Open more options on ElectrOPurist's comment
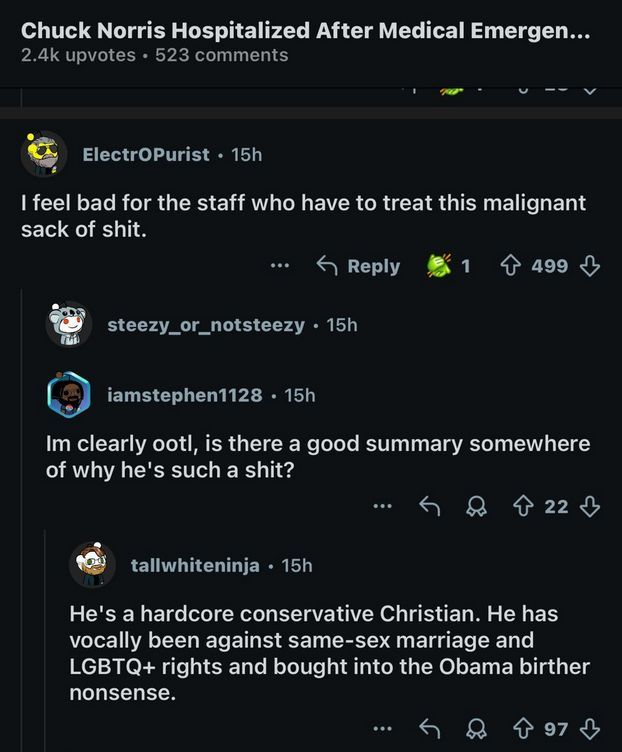Image resolution: width=622 pixels, height=752 pixels. 280,266
